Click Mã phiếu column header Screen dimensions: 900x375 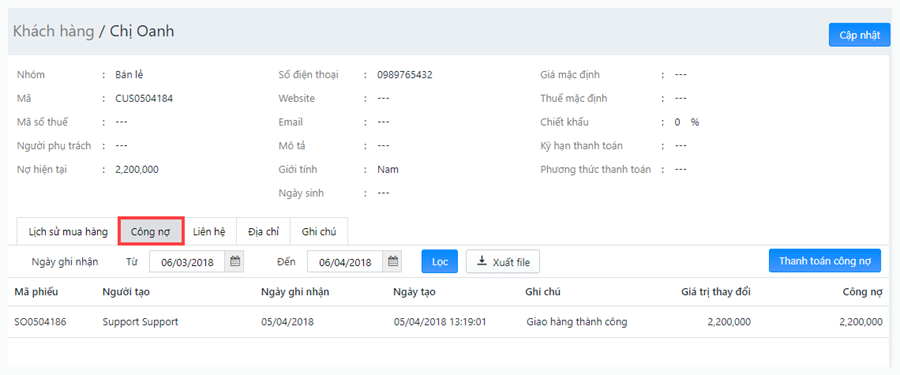click(36, 292)
